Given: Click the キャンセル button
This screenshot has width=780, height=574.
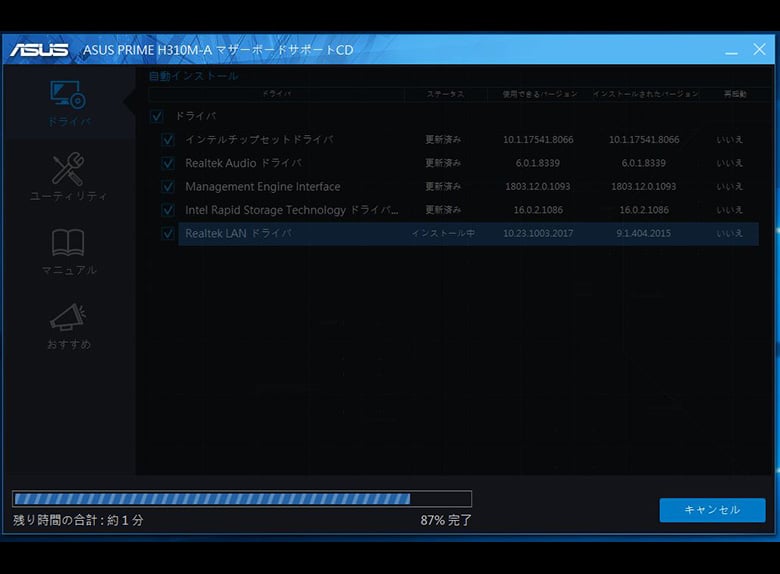Looking at the screenshot, I should tap(712, 510).
